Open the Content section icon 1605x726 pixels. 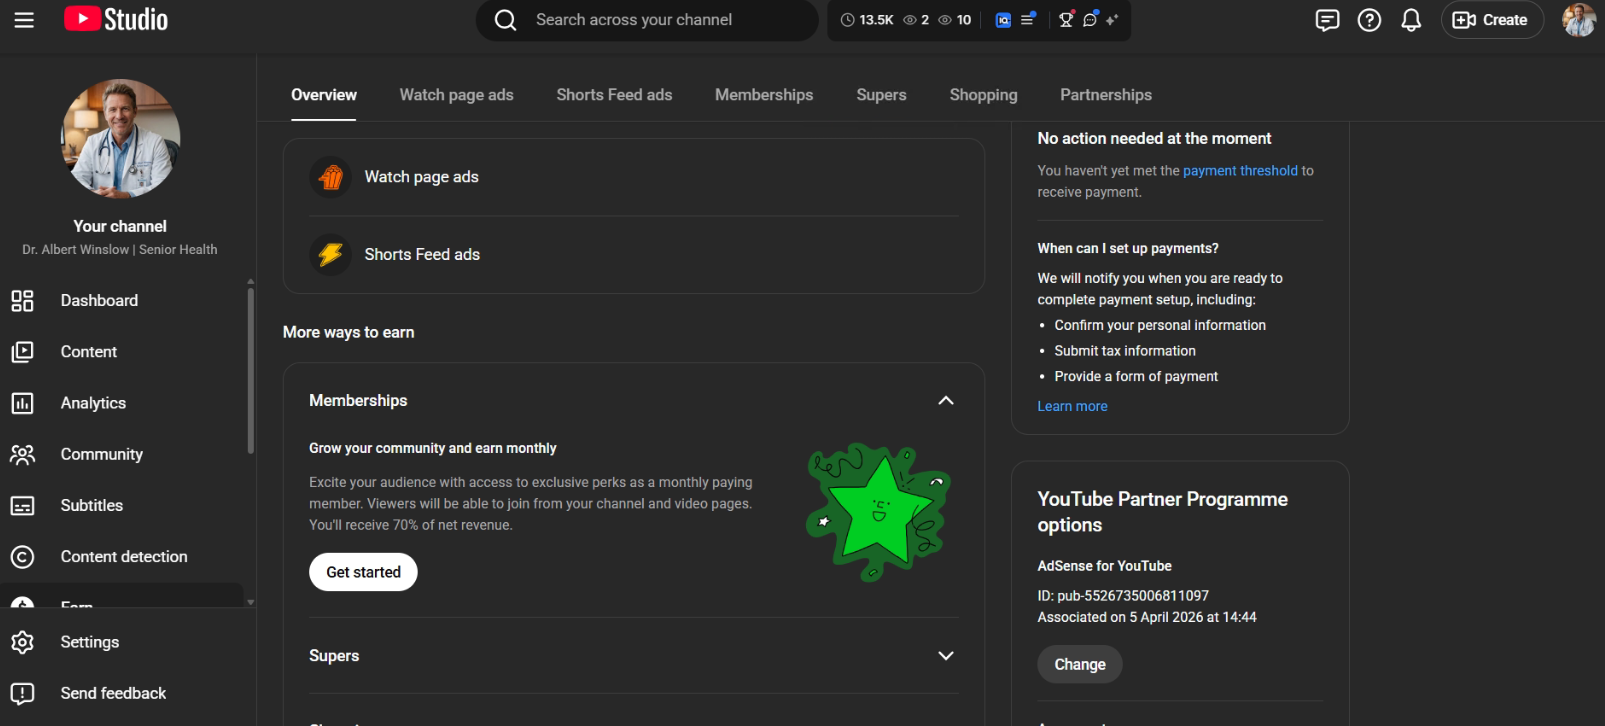coord(22,352)
